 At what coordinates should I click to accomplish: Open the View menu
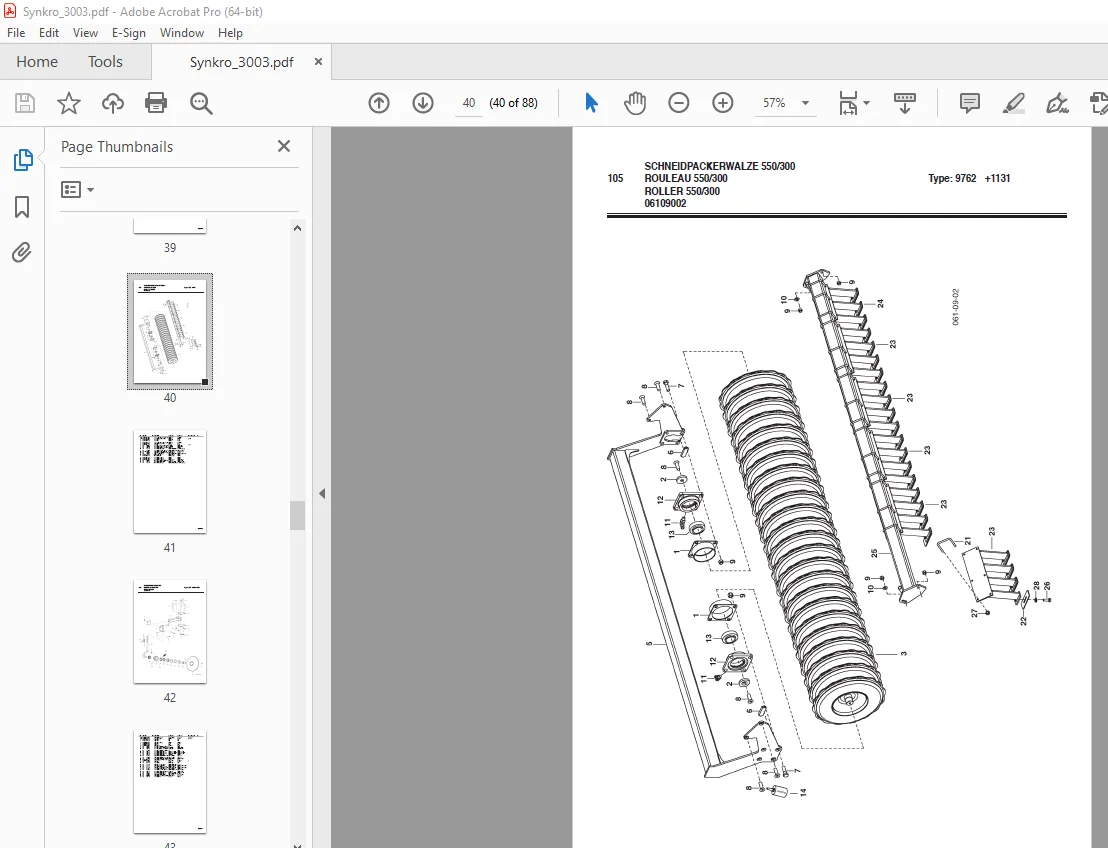tap(85, 33)
